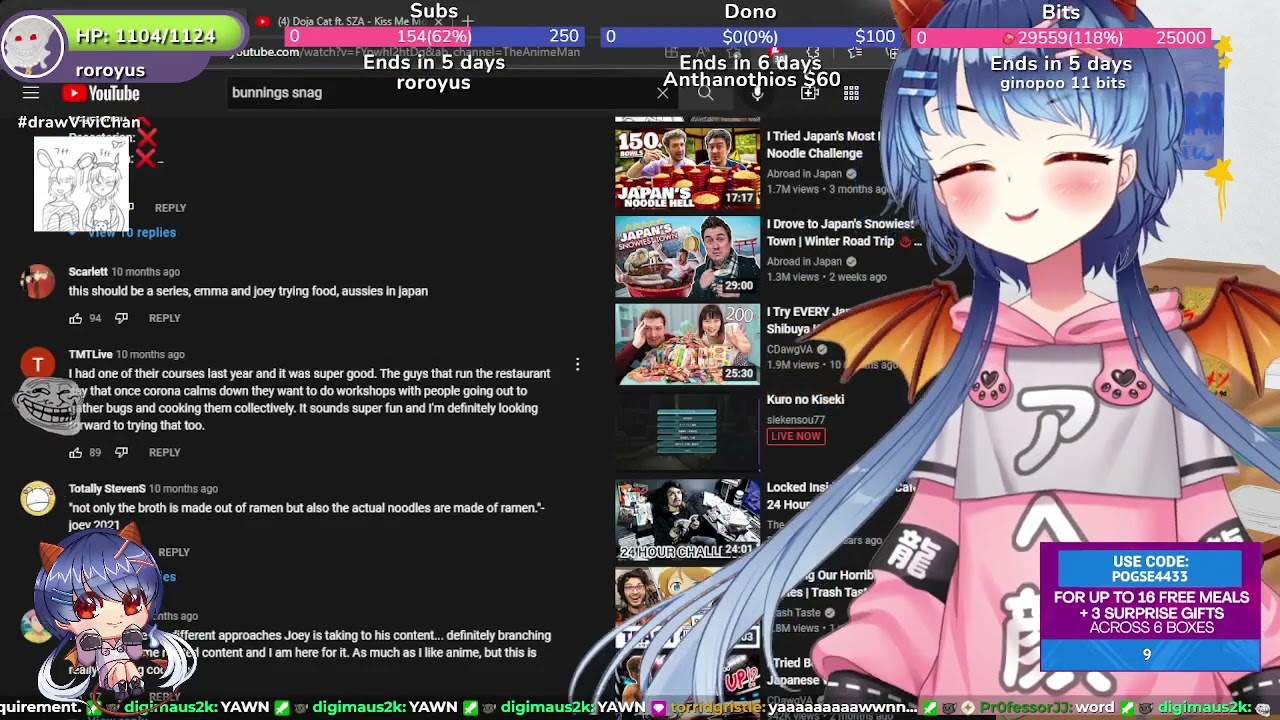Click the timestamp '10 months ago' on Scarlett's comment
Viewport: 1280px width, 720px height.
(146, 272)
